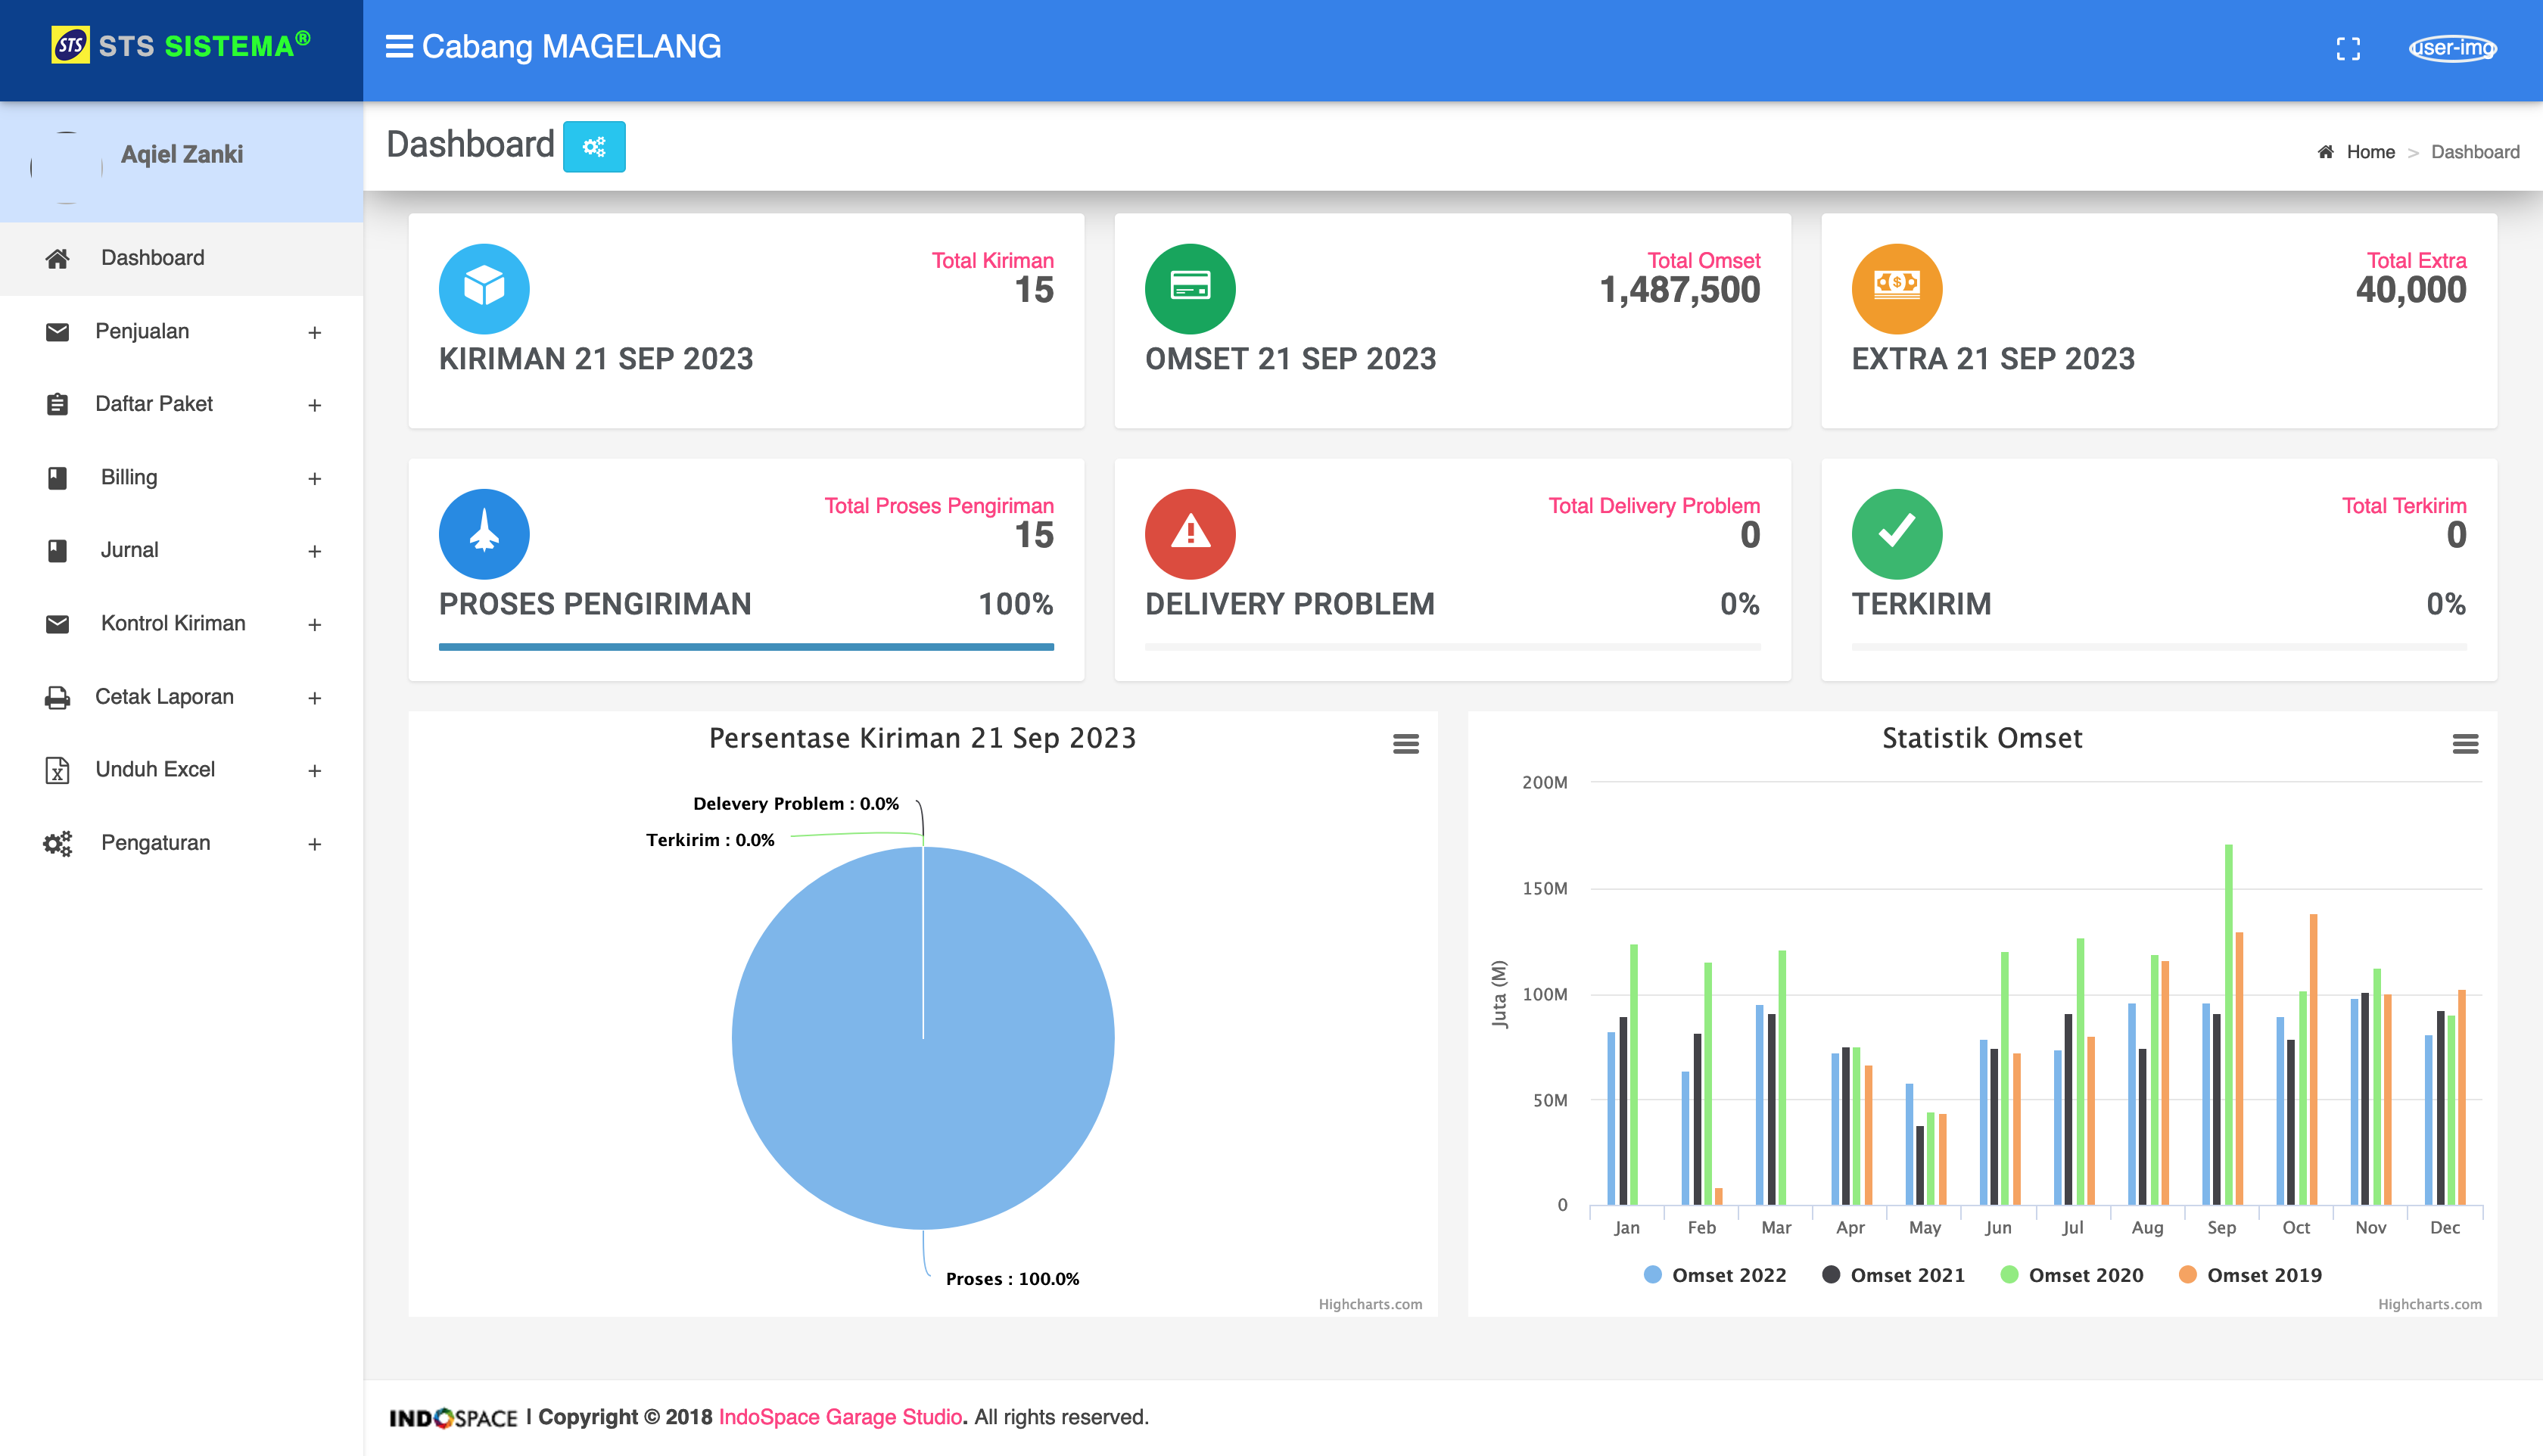This screenshot has height=1456, width=2543.
Task: Click the Kontrol Kiriman envelope icon
Action: point(57,624)
